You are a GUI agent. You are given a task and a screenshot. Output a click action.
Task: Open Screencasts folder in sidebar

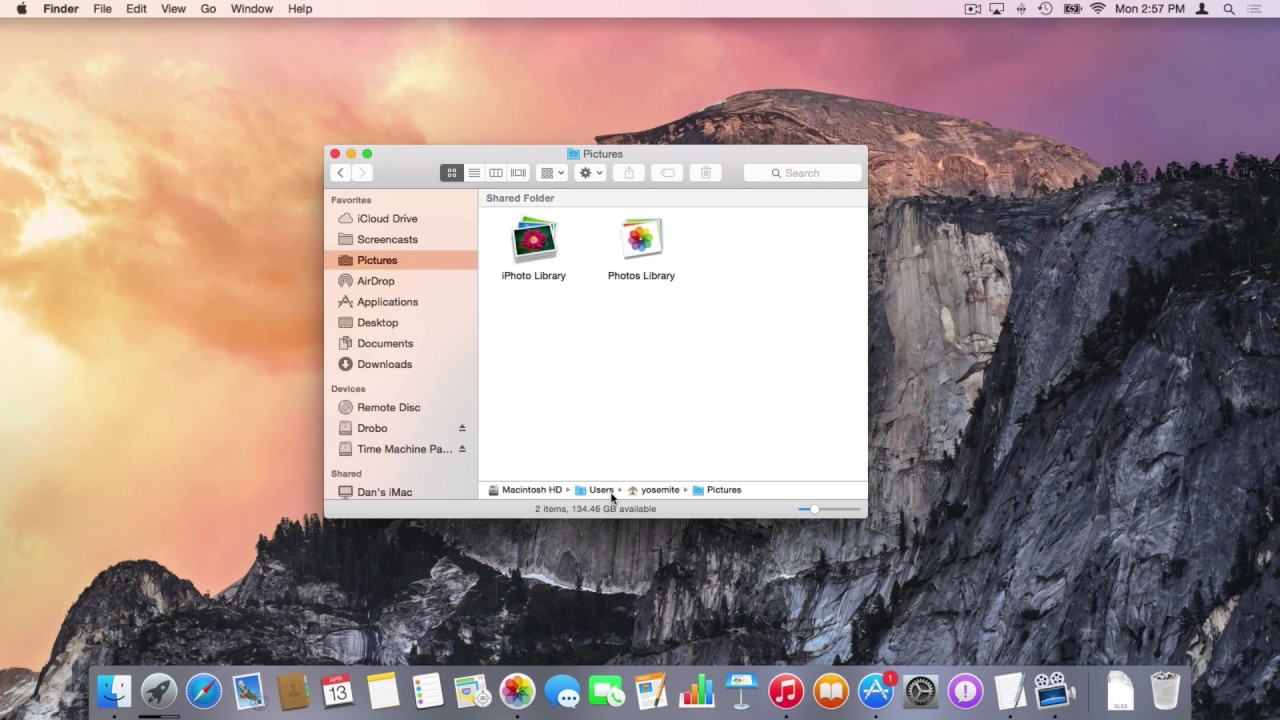400,240
